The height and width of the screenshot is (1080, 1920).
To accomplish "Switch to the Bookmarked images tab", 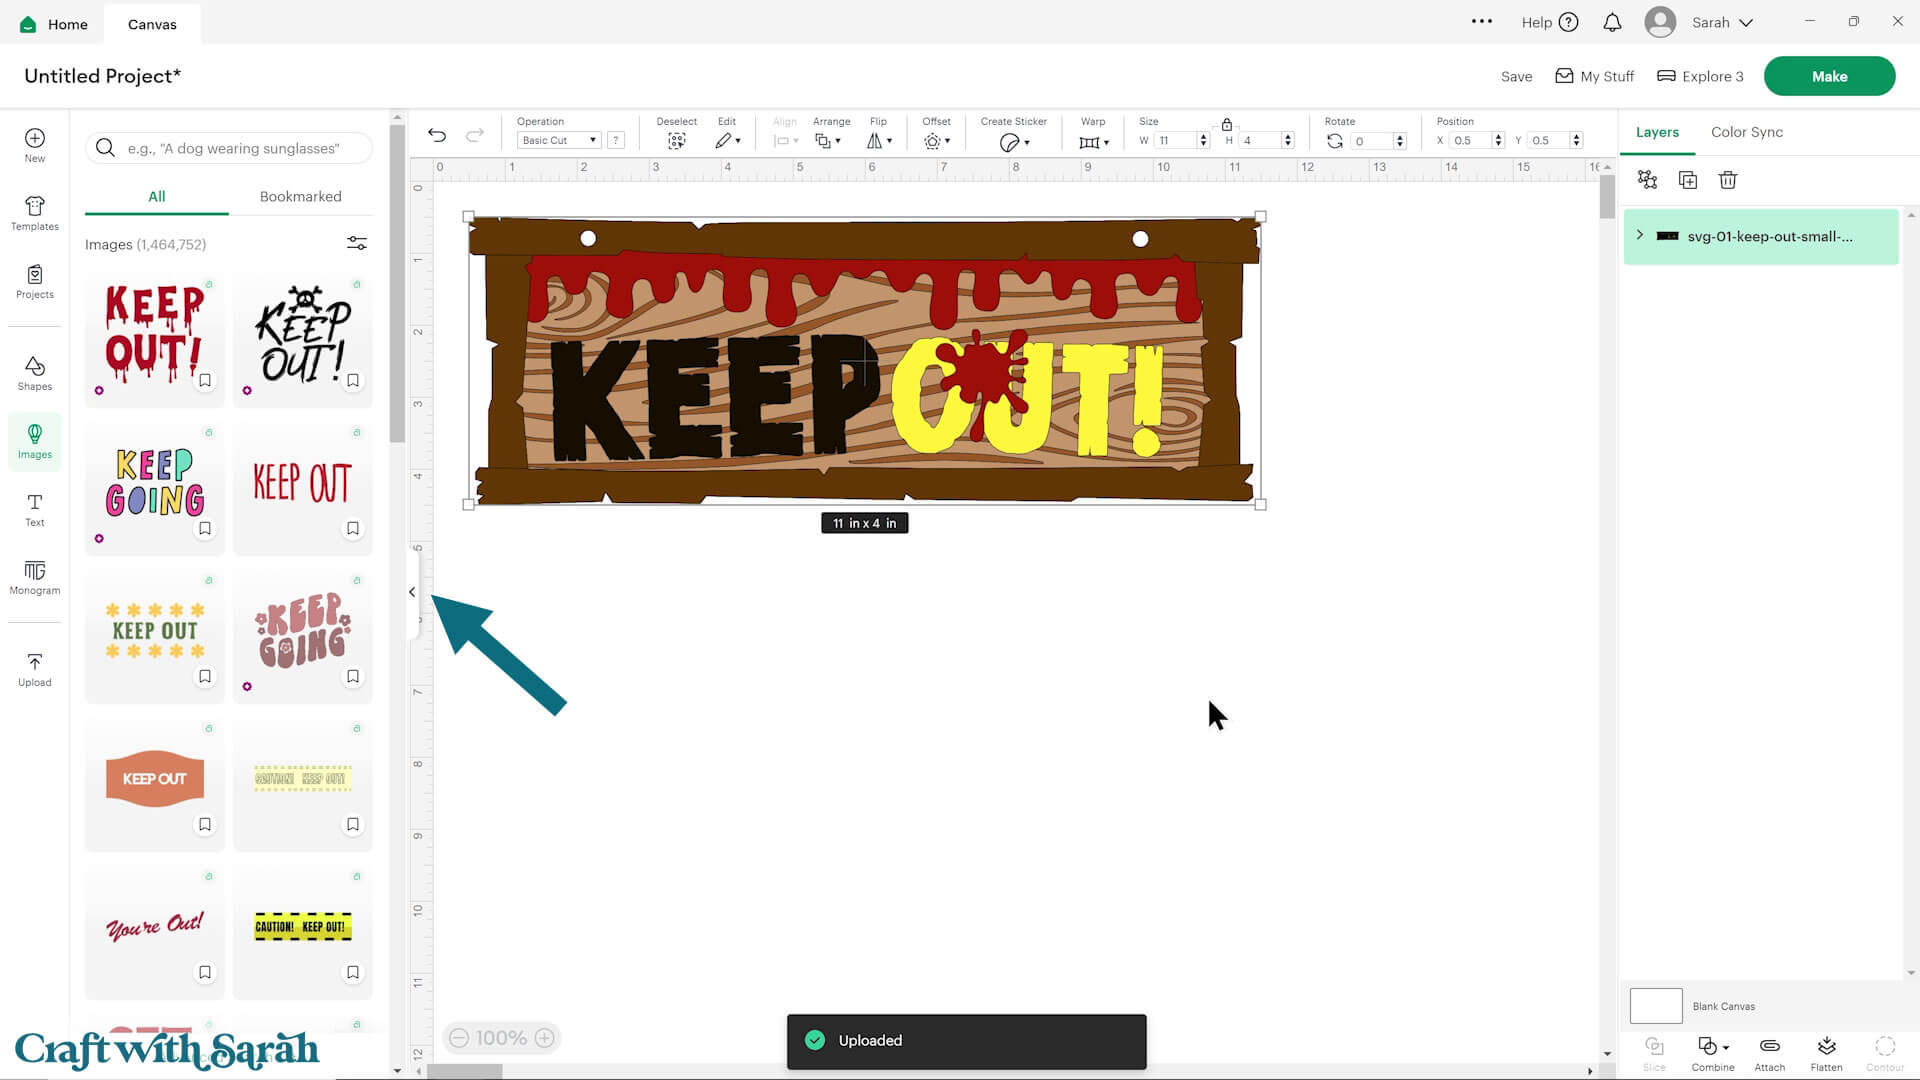I will [300, 196].
